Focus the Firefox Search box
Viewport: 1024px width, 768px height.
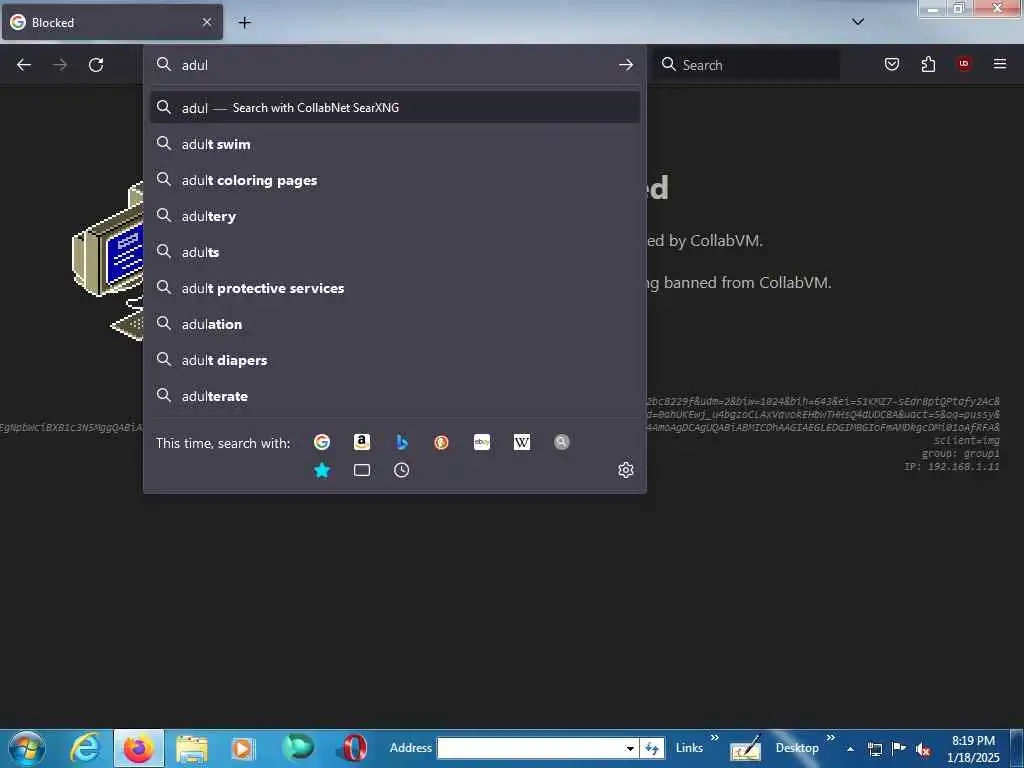pos(747,65)
